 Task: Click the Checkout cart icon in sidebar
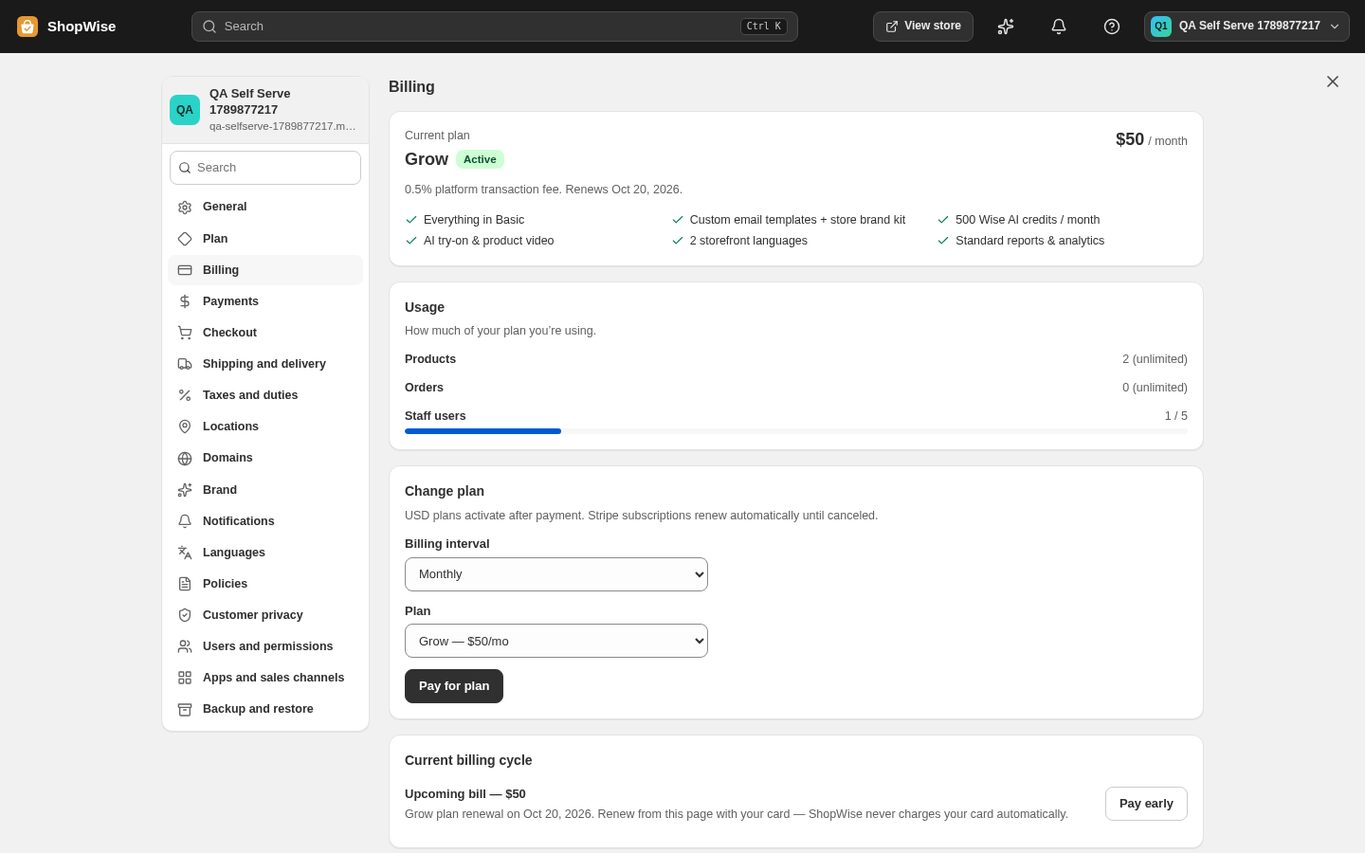[x=185, y=333]
